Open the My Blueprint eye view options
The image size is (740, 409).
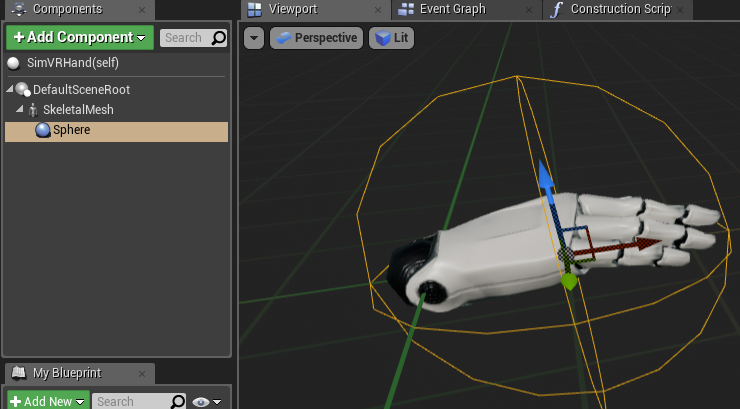pos(207,402)
